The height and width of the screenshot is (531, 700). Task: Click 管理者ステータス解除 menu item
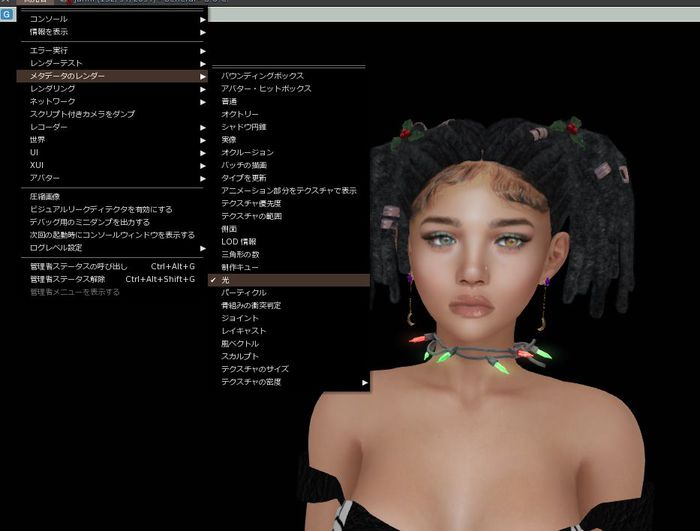pos(112,279)
